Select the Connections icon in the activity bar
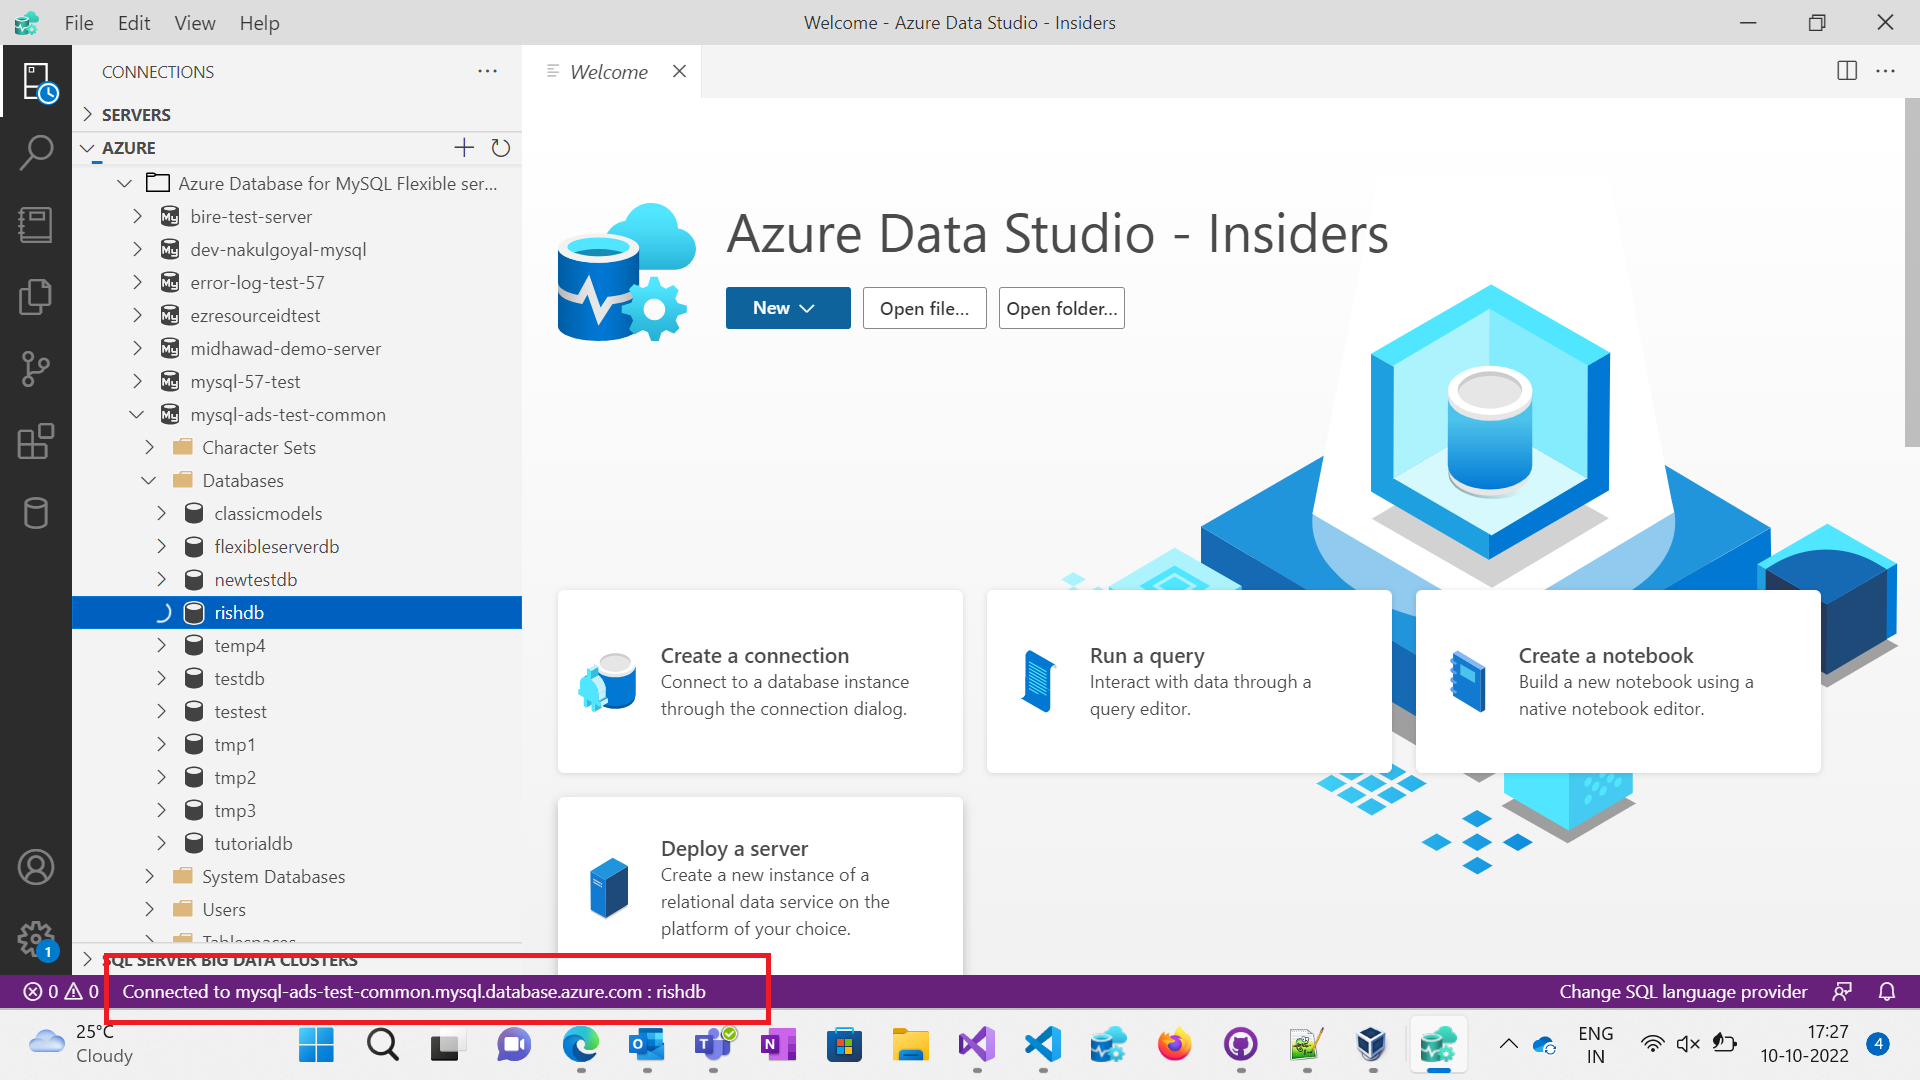Image resolution: width=1920 pixels, height=1080 pixels. (x=37, y=80)
